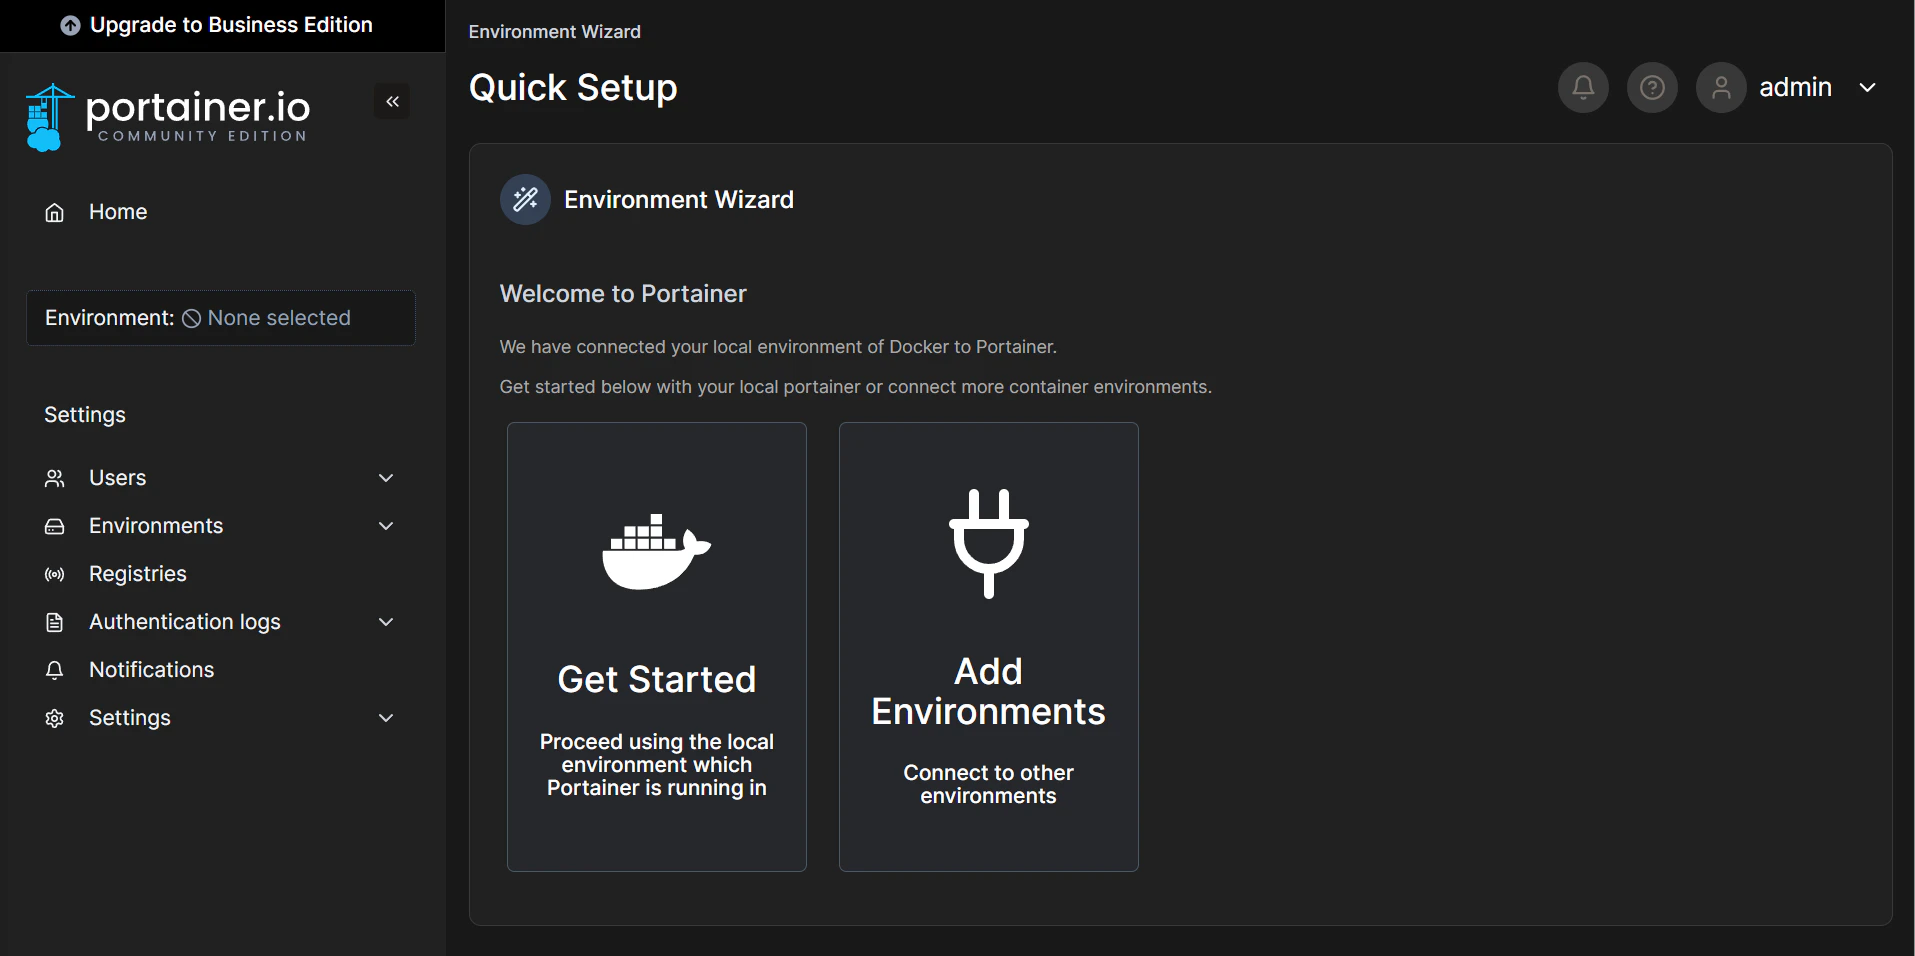Image resolution: width=1915 pixels, height=956 pixels.
Task: Click the plug icon for Add Environments
Action: [x=989, y=543]
